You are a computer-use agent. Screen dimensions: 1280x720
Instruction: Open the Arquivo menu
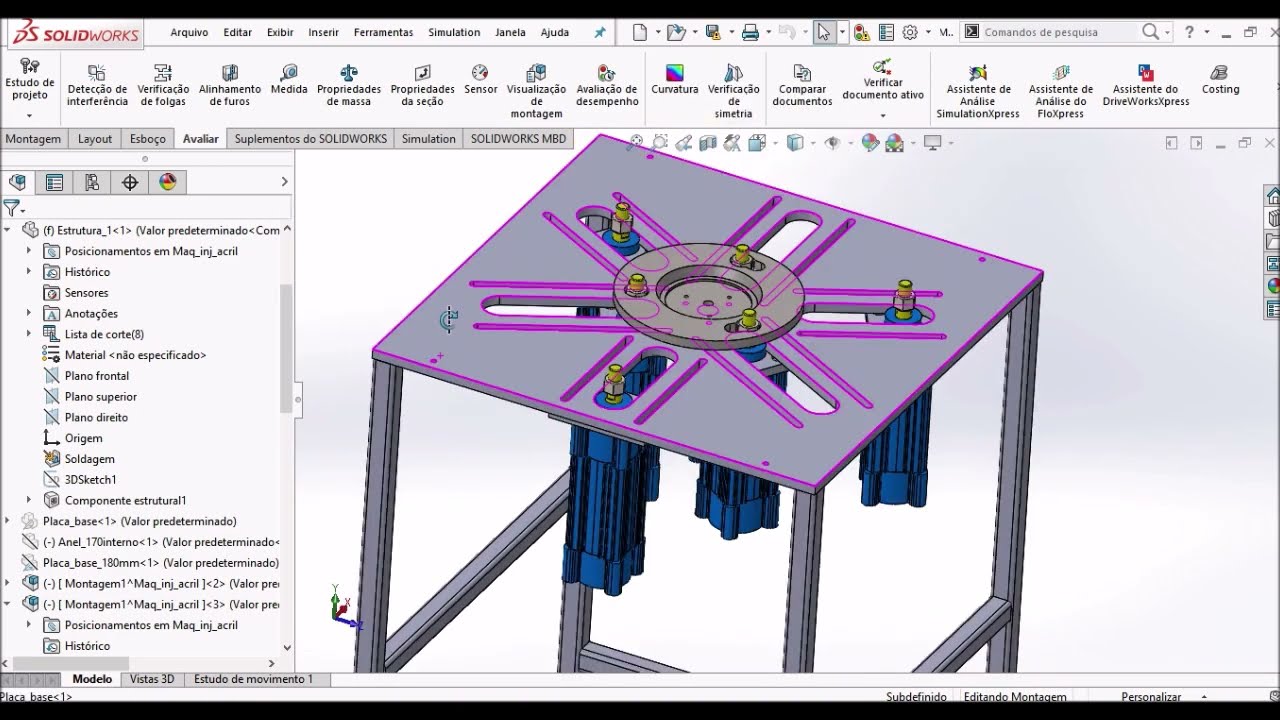pyautogui.click(x=189, y=32)
